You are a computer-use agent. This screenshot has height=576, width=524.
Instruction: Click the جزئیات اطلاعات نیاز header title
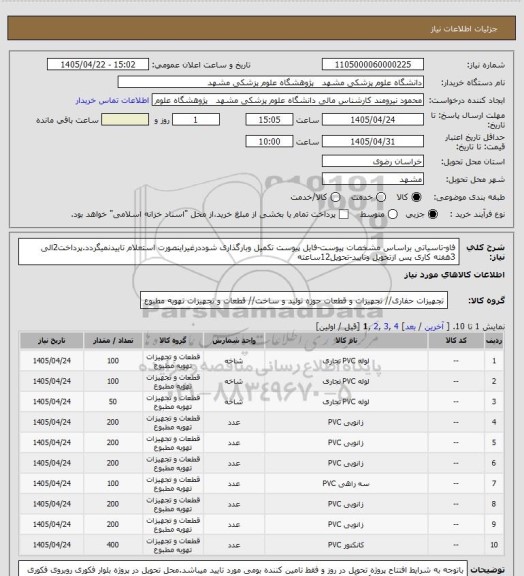point(464,29)
